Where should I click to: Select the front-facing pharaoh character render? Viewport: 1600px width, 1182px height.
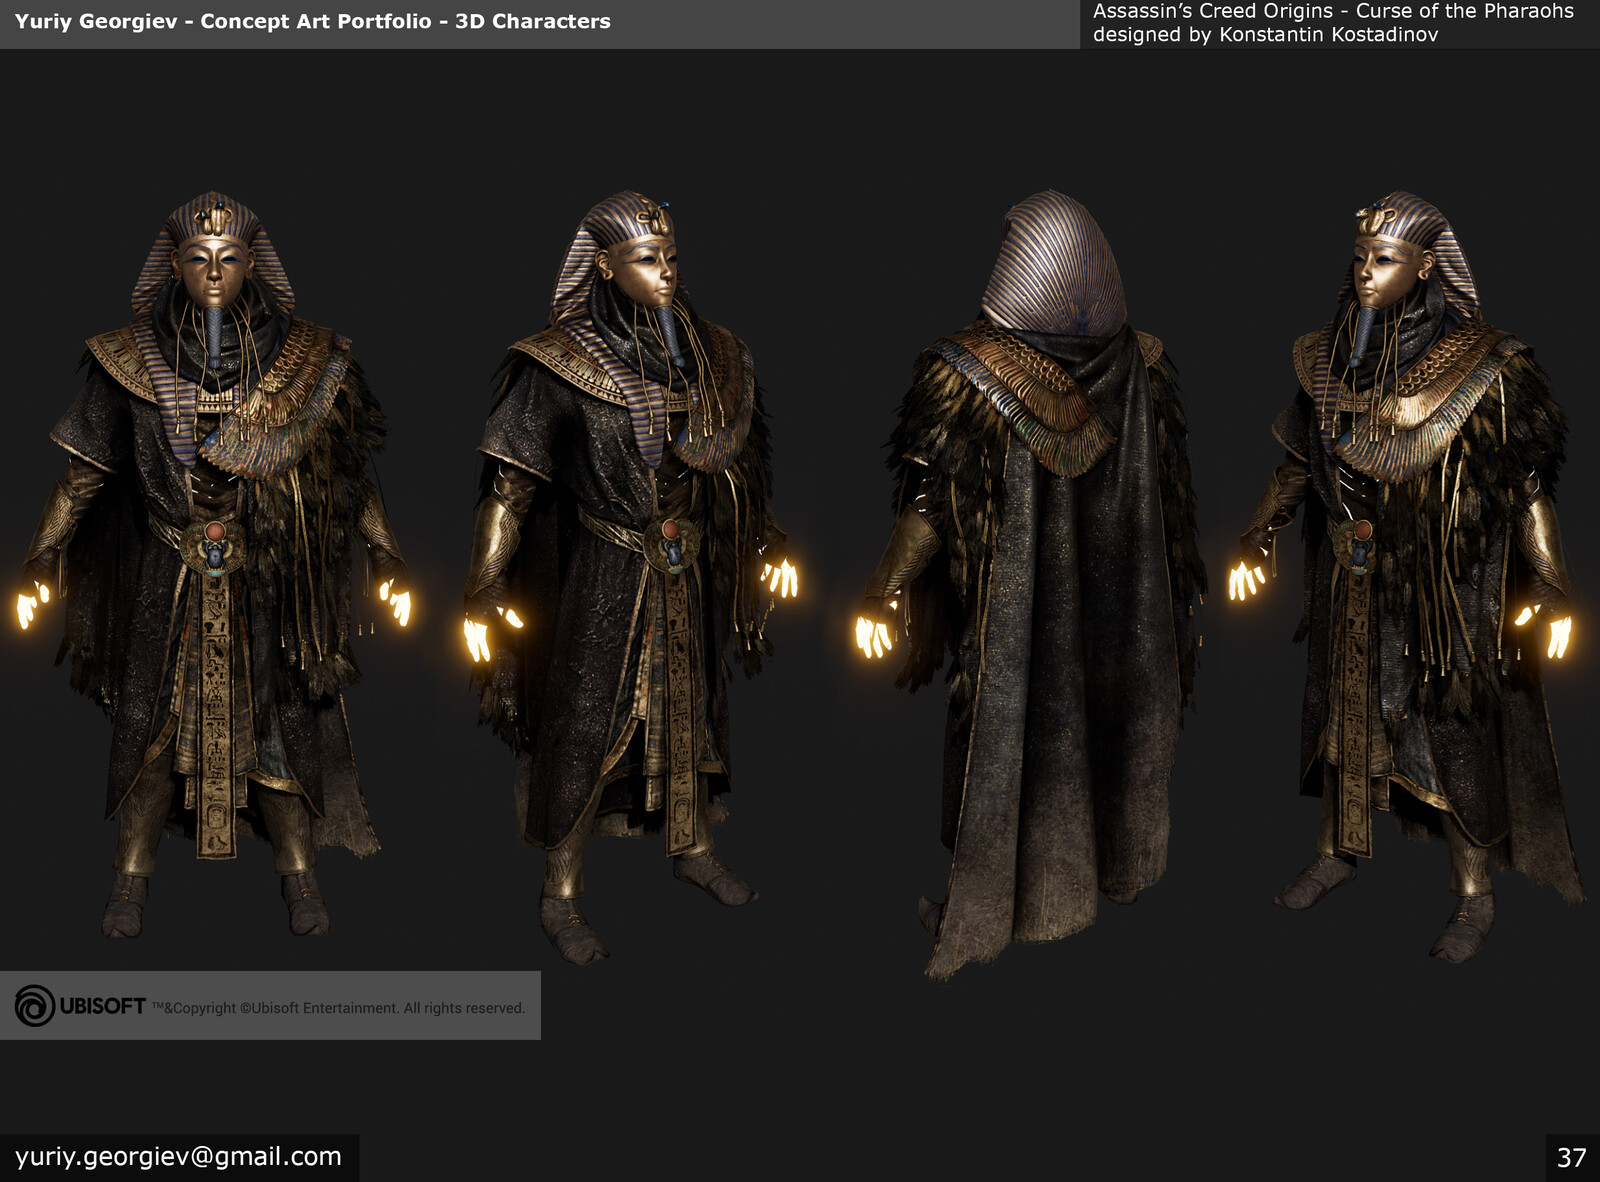click(x=214, y=565)
